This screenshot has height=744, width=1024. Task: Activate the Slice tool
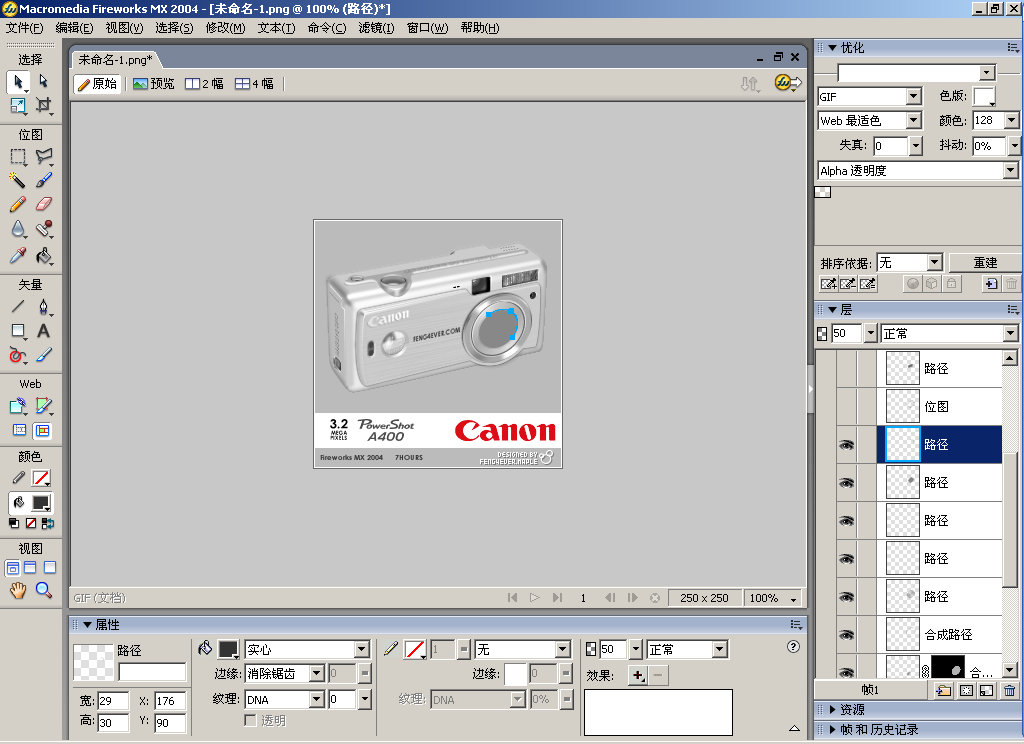click(43, 406)
